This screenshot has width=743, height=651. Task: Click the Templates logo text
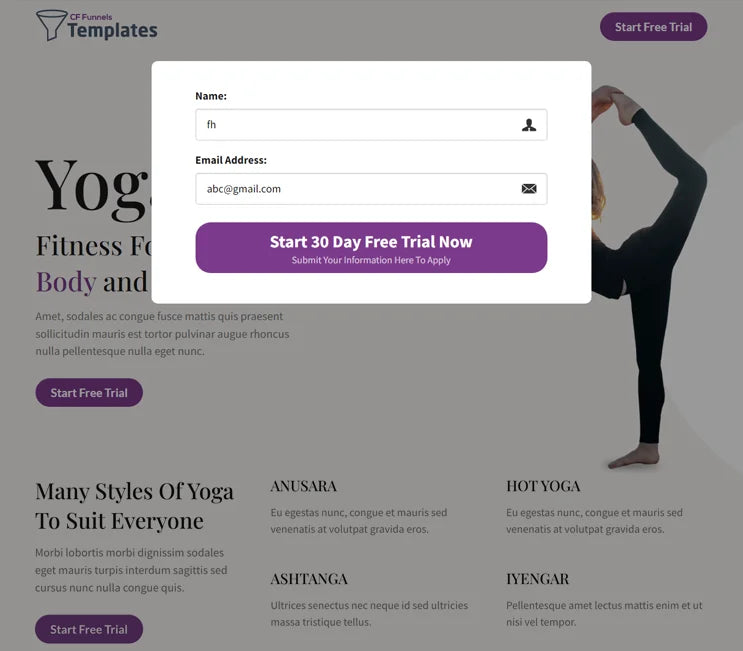click(112, 30)
